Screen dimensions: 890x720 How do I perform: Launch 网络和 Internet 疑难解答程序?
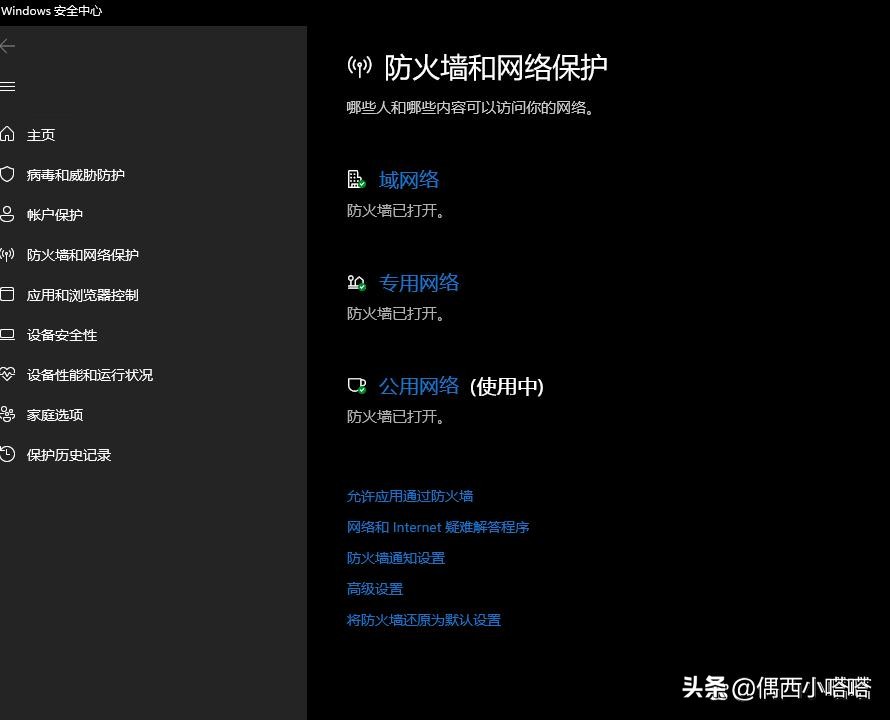pos(437,526)
